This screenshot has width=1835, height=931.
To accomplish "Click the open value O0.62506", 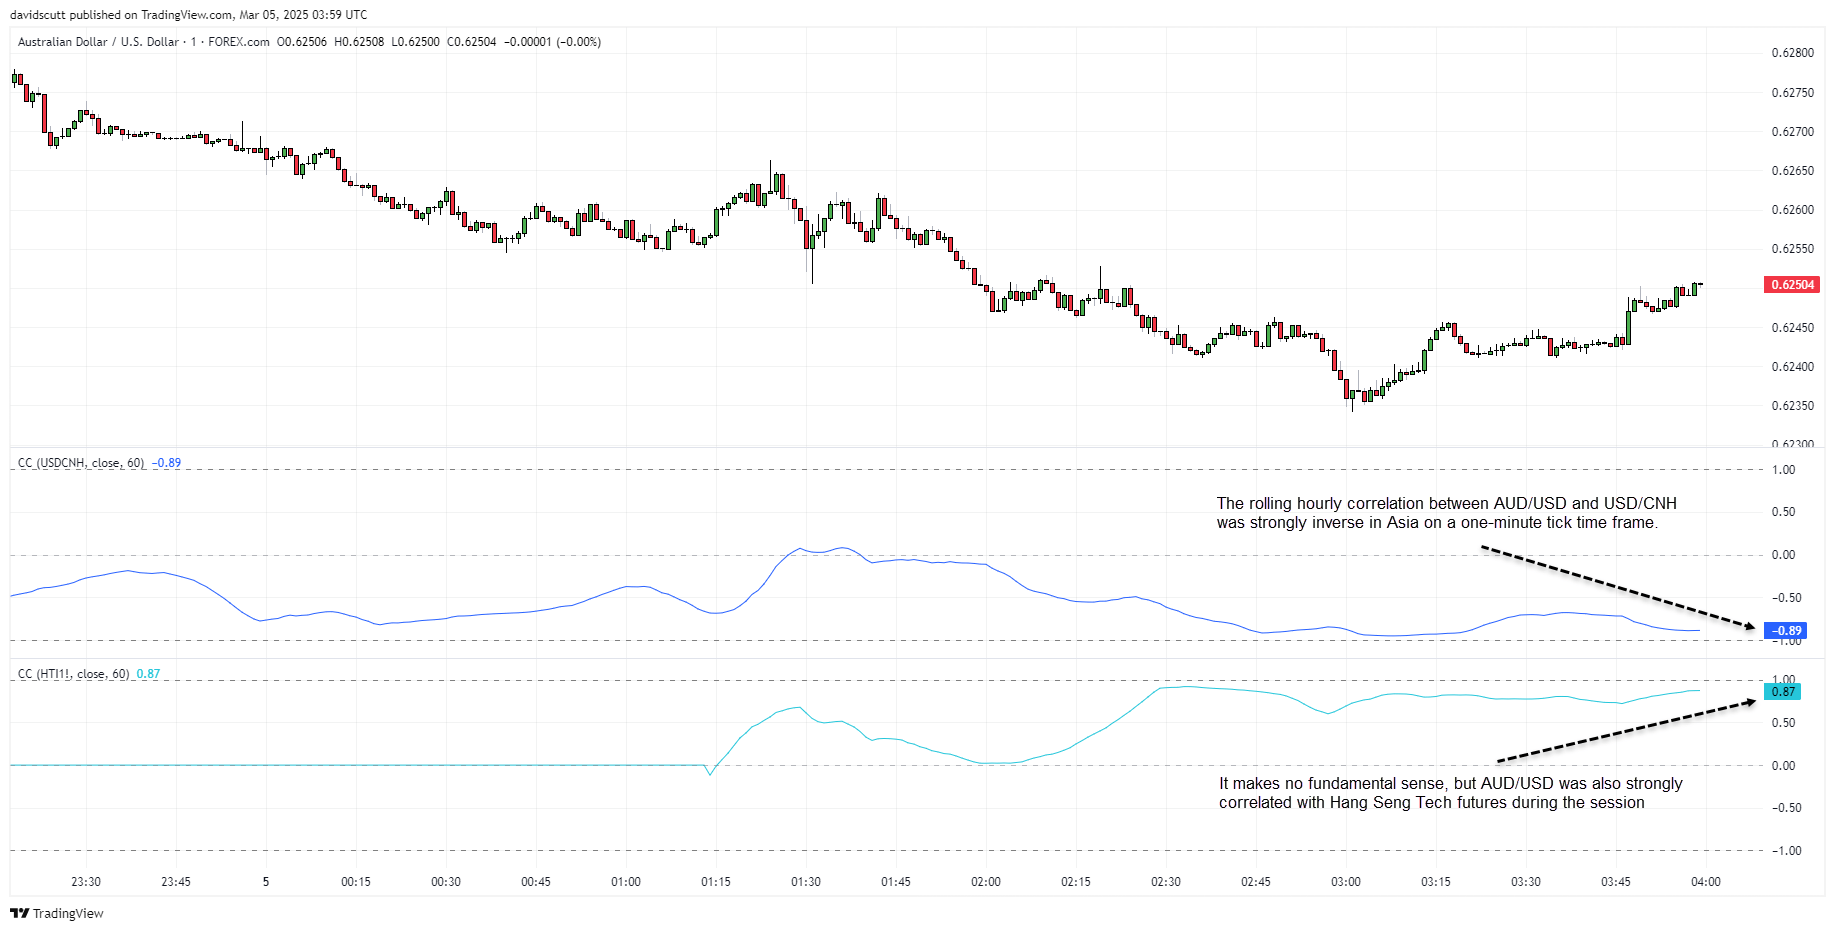I will 302,42.
